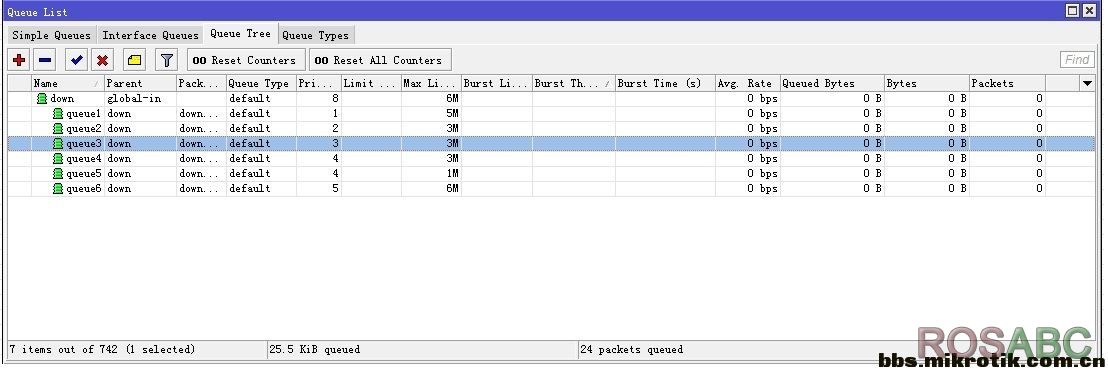Open the Queue Types tab
Image resolution: width=1108 pixels, height=371 pixels.
click(315, 35)
